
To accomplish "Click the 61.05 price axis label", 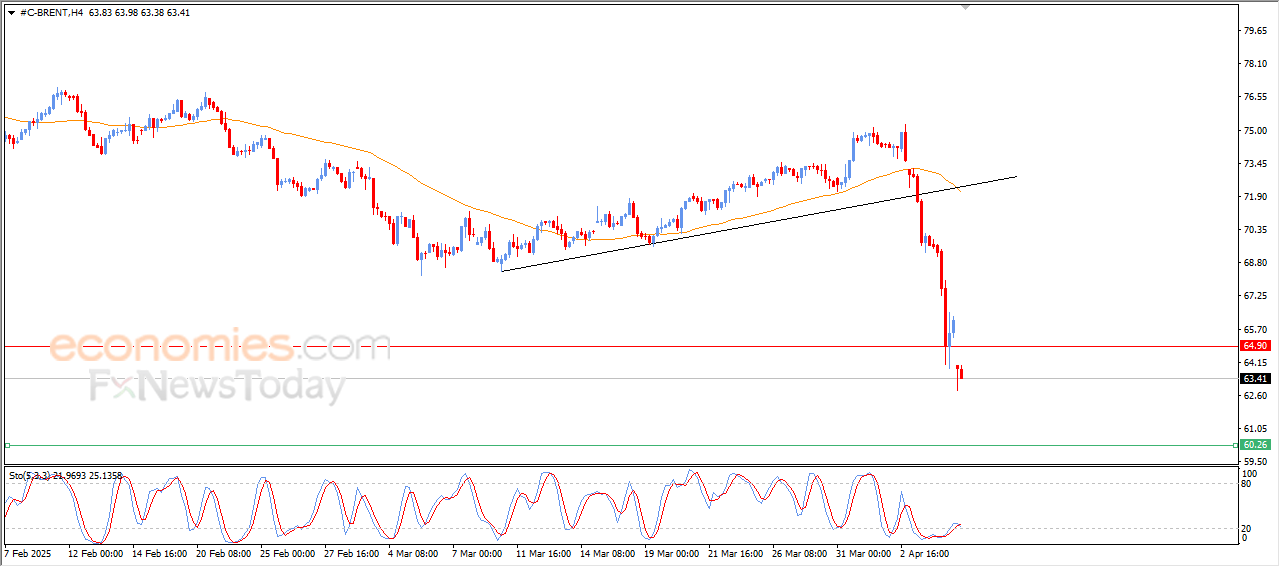I will (x=1254, y=428).
